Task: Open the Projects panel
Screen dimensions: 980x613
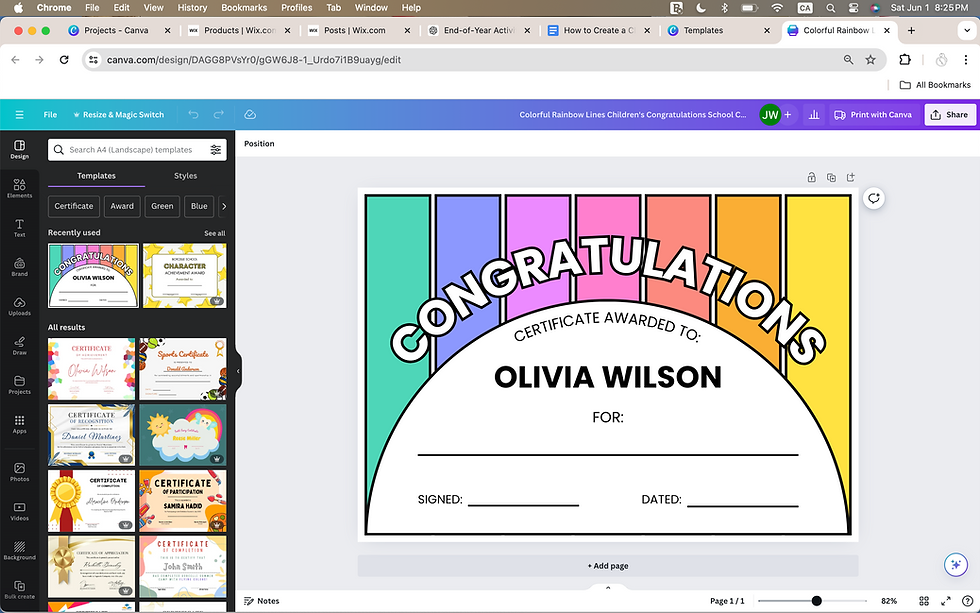Action: (19, 385)
